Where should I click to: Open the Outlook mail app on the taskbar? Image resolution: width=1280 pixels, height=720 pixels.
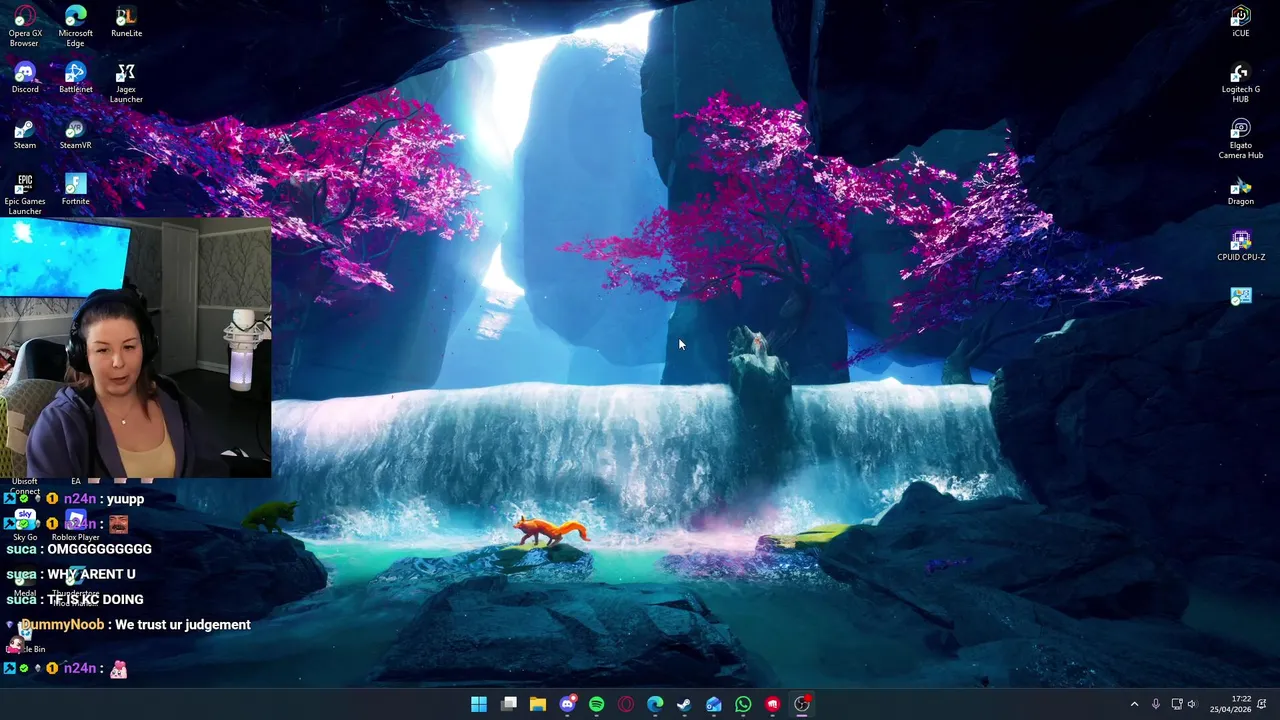(714, 704)
